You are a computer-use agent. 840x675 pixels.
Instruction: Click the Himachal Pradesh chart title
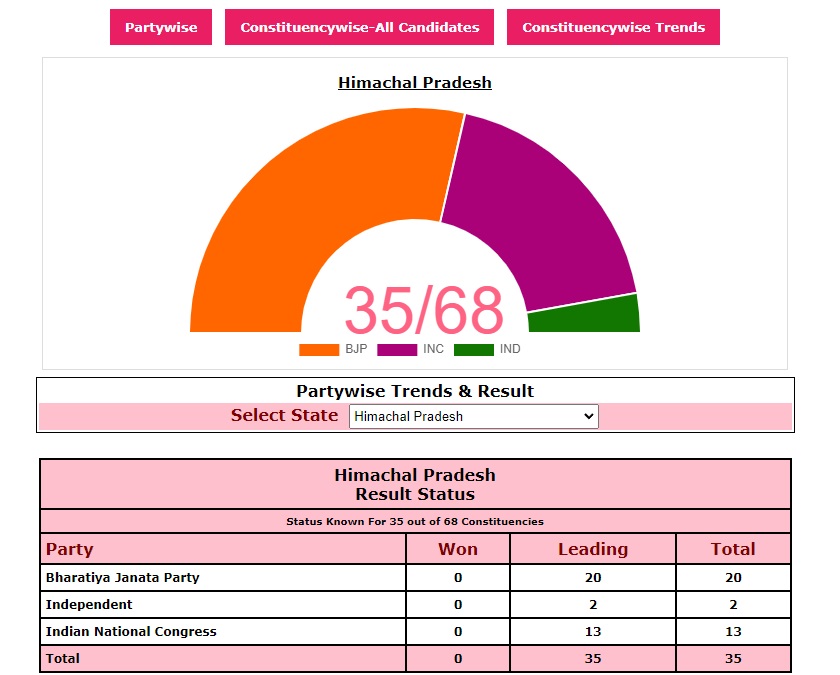tap(415, 83)
